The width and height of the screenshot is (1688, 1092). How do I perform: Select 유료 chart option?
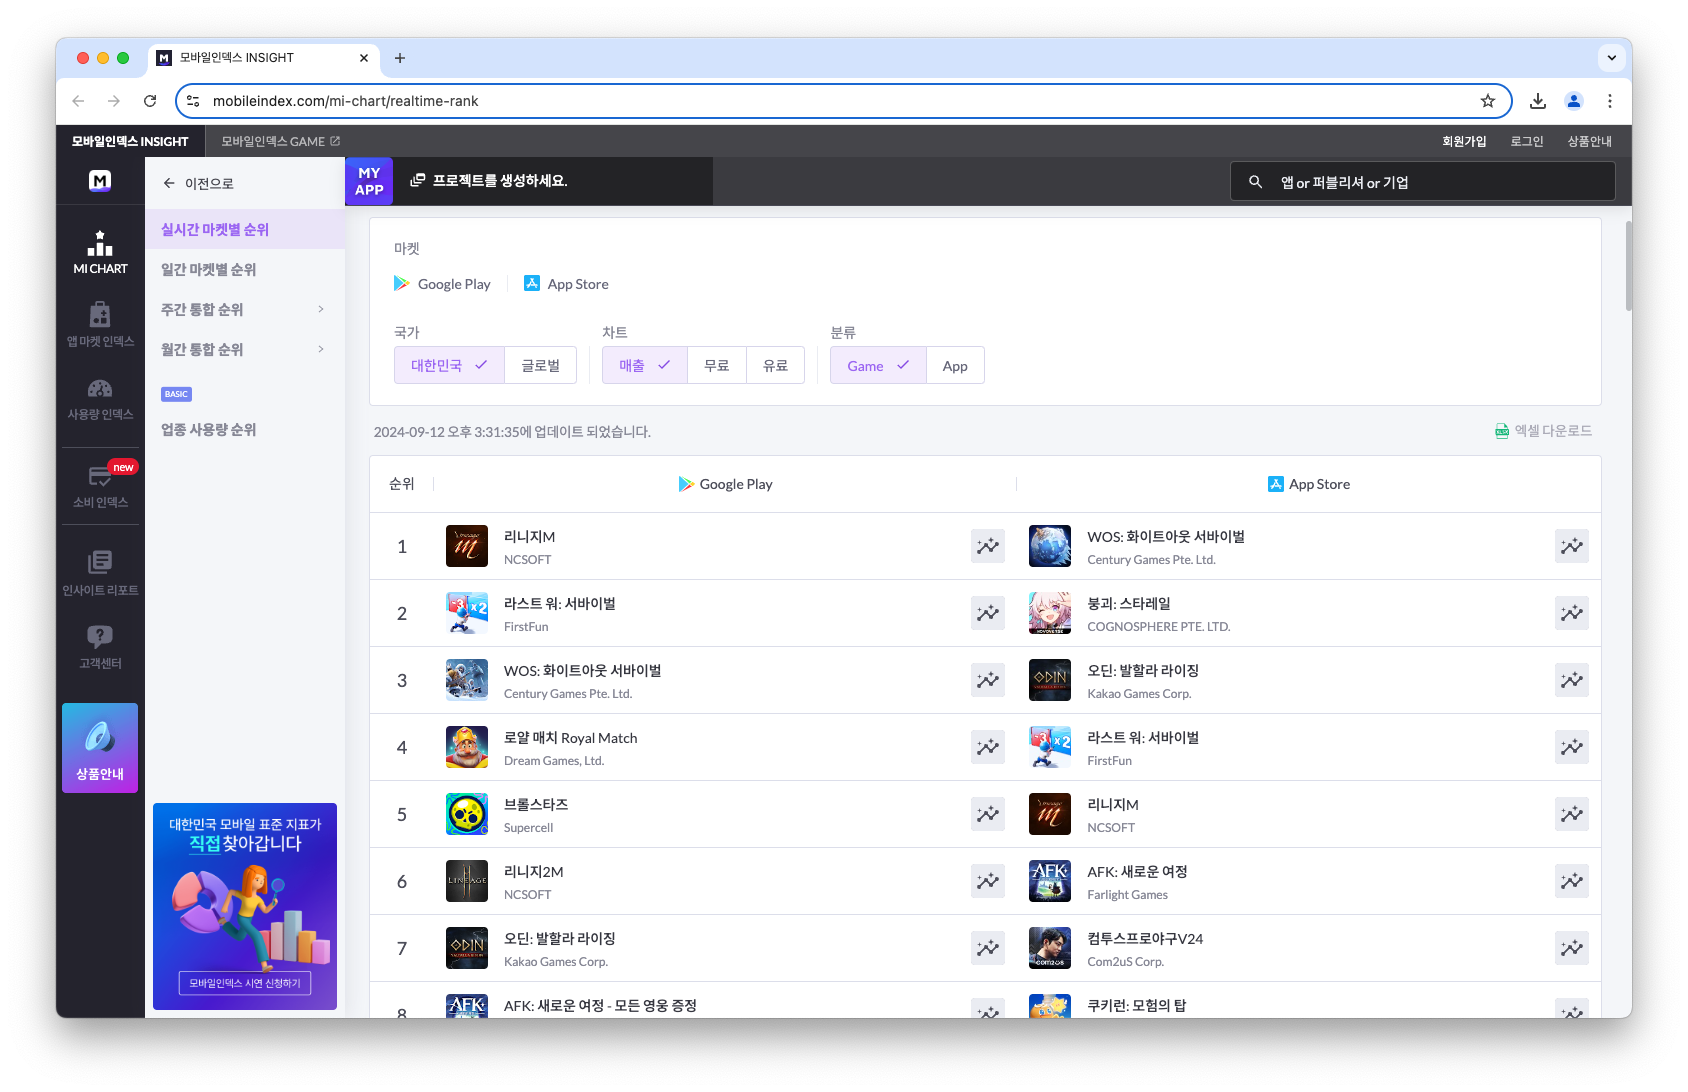click(x=775, y=366)
